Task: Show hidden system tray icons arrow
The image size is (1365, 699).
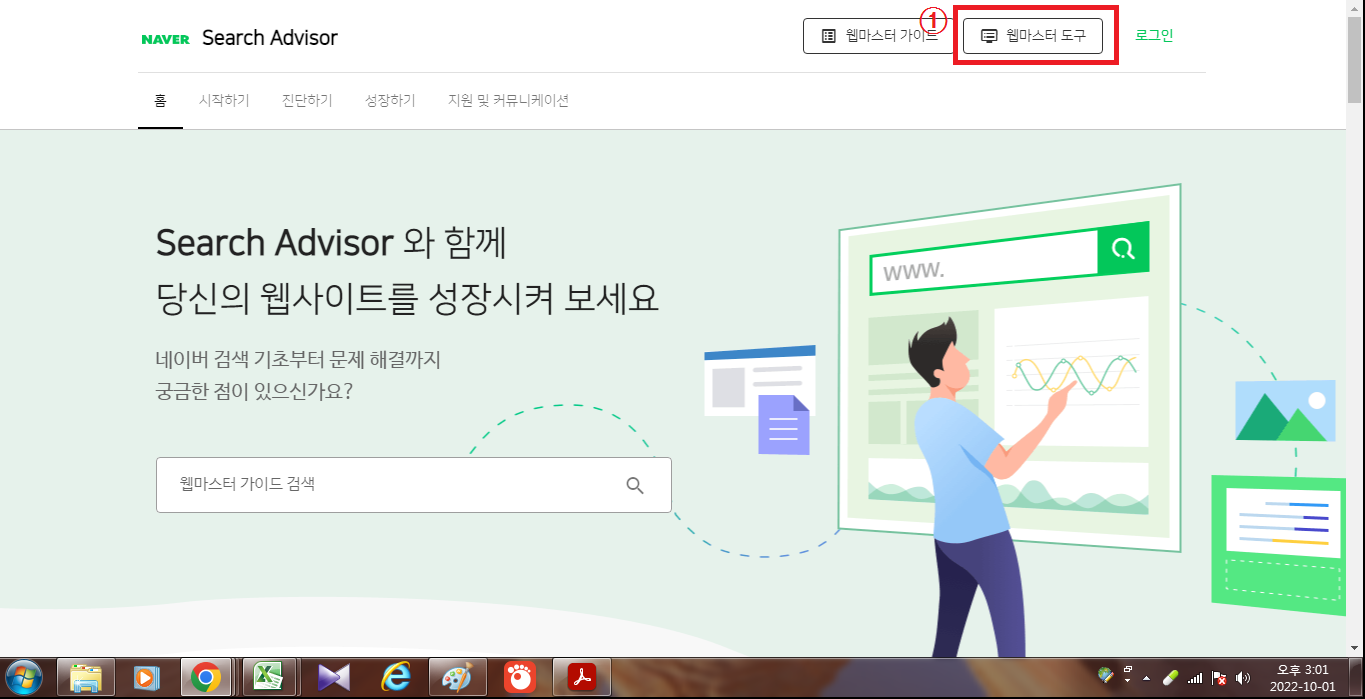Action: [x=1146, y=677]
